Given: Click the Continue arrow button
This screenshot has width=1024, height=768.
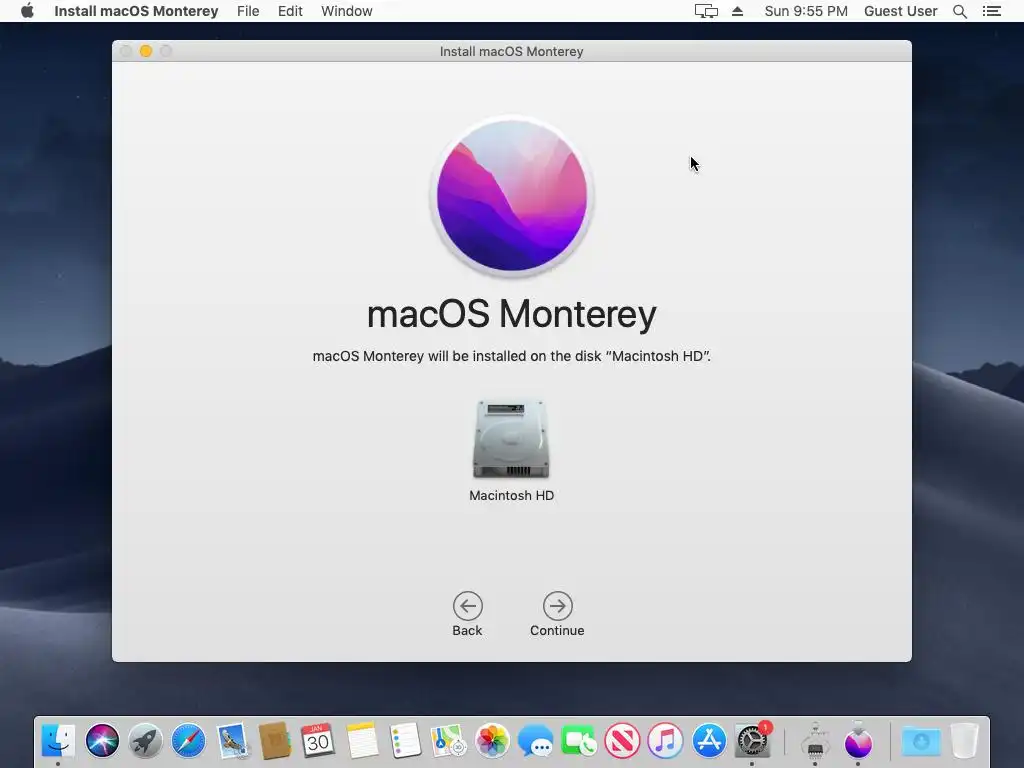Looking at the screenshot, I should 557,606.
